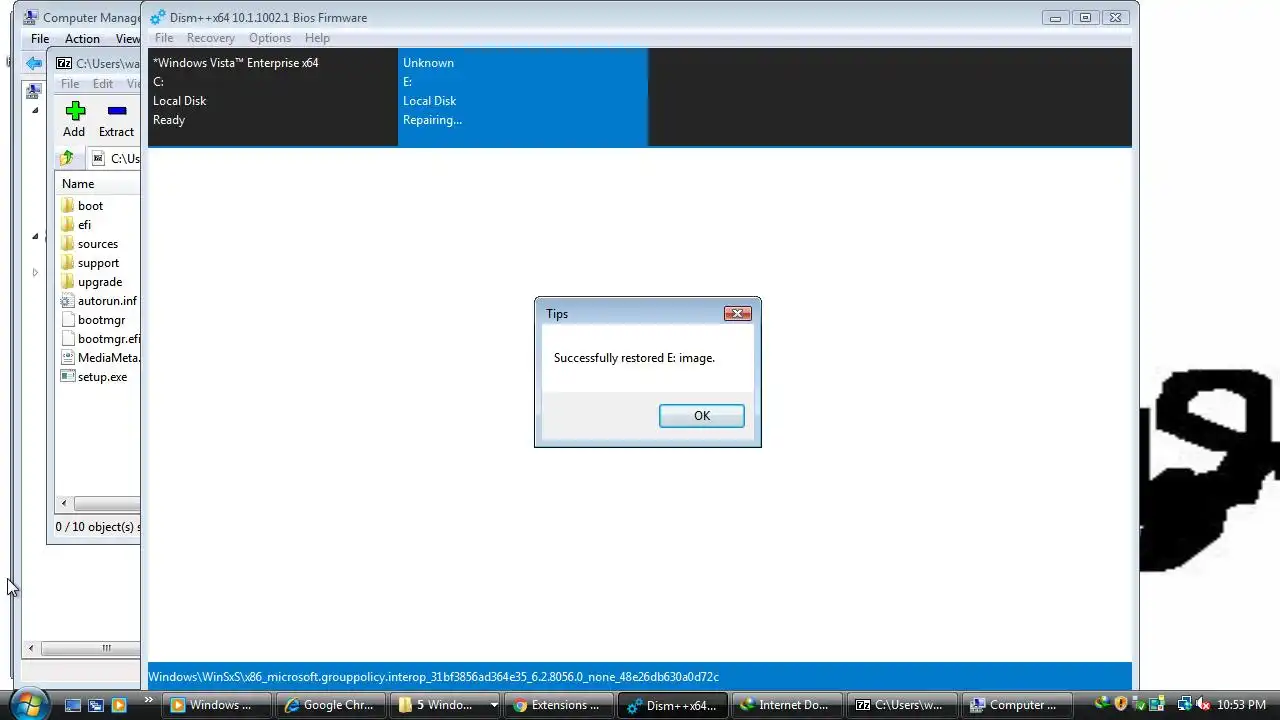Close the Tips dialog with its X
The image size is (1280, 720).
(737, 313)
